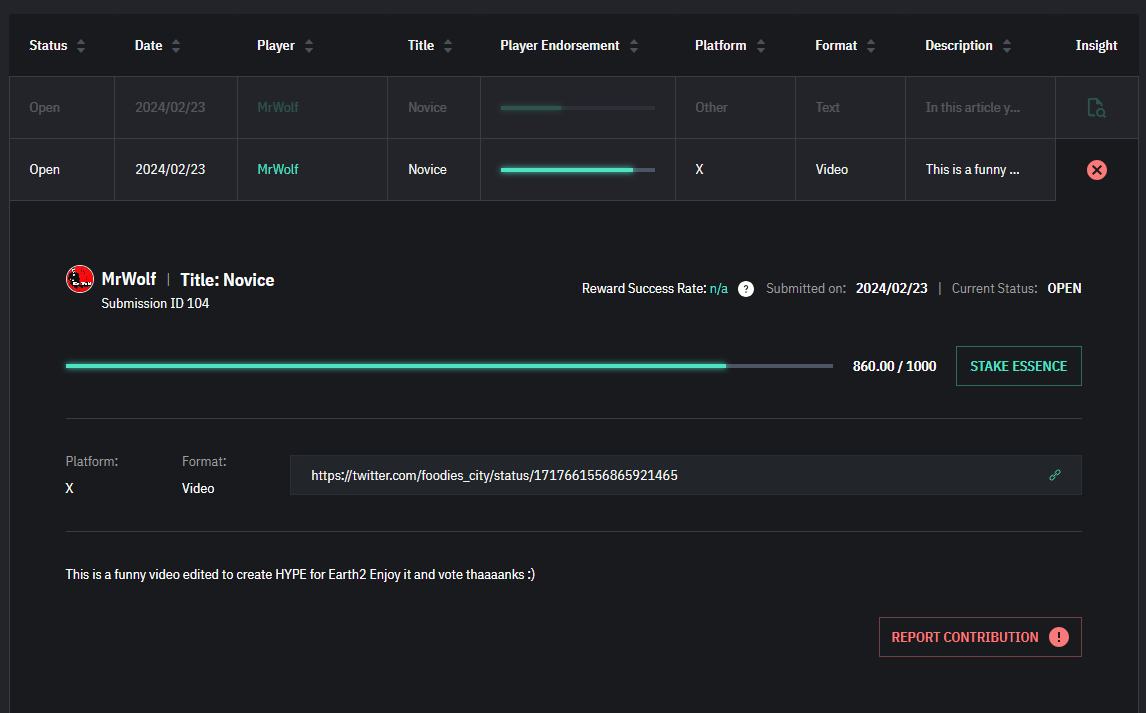Open MrWolf player link in second row

coord(278,170)
